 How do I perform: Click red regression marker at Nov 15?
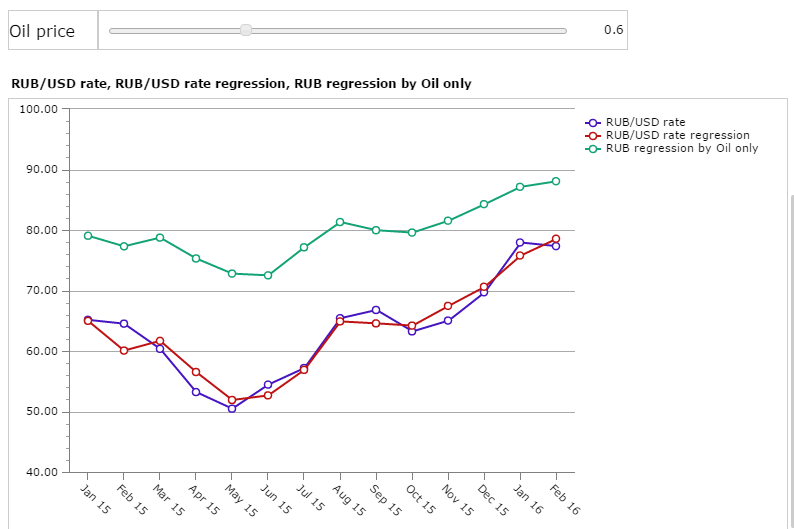[x=448, y=306]
